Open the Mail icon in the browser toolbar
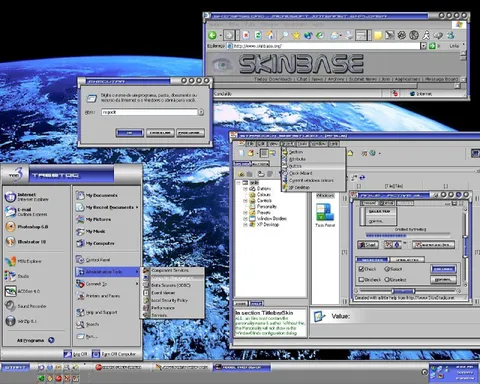The height and width of the screenshot is (384, 480). (335, 35)
